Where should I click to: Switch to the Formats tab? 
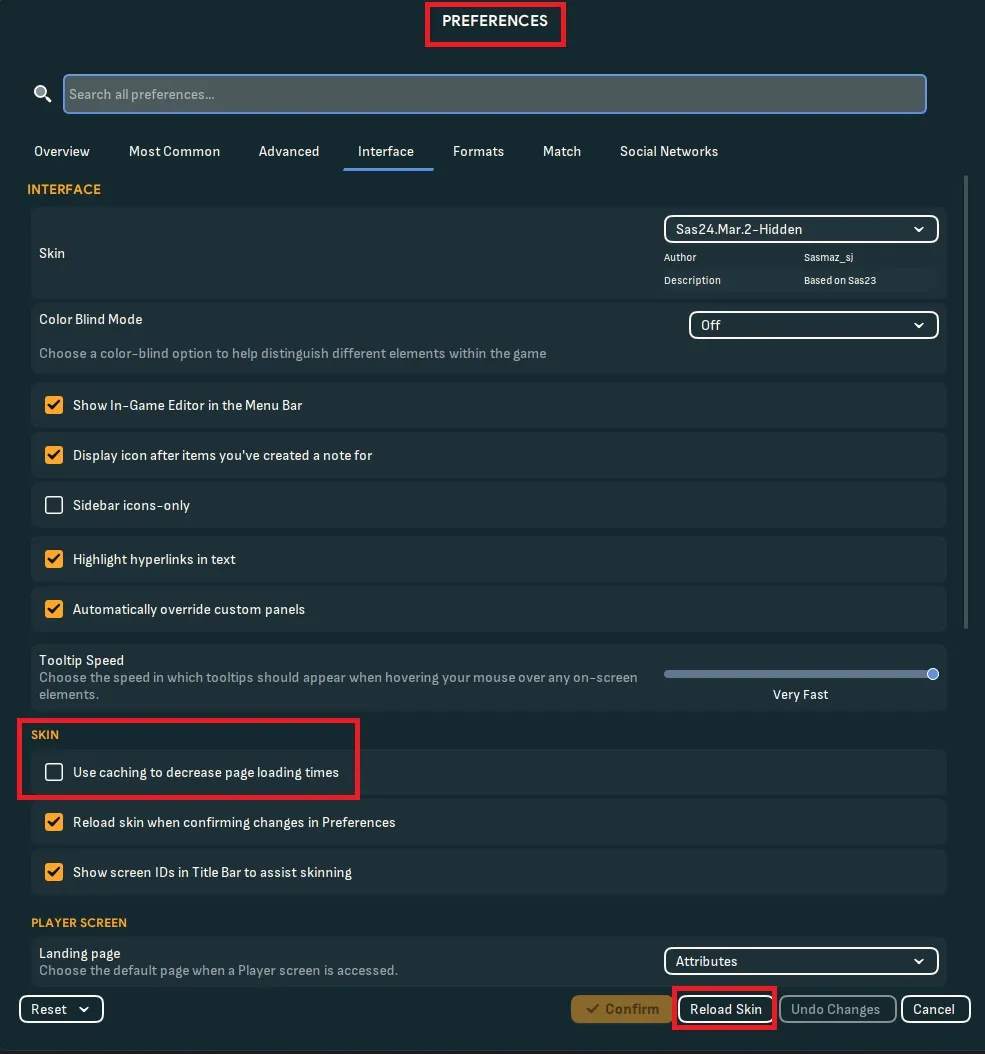[478, 151]
